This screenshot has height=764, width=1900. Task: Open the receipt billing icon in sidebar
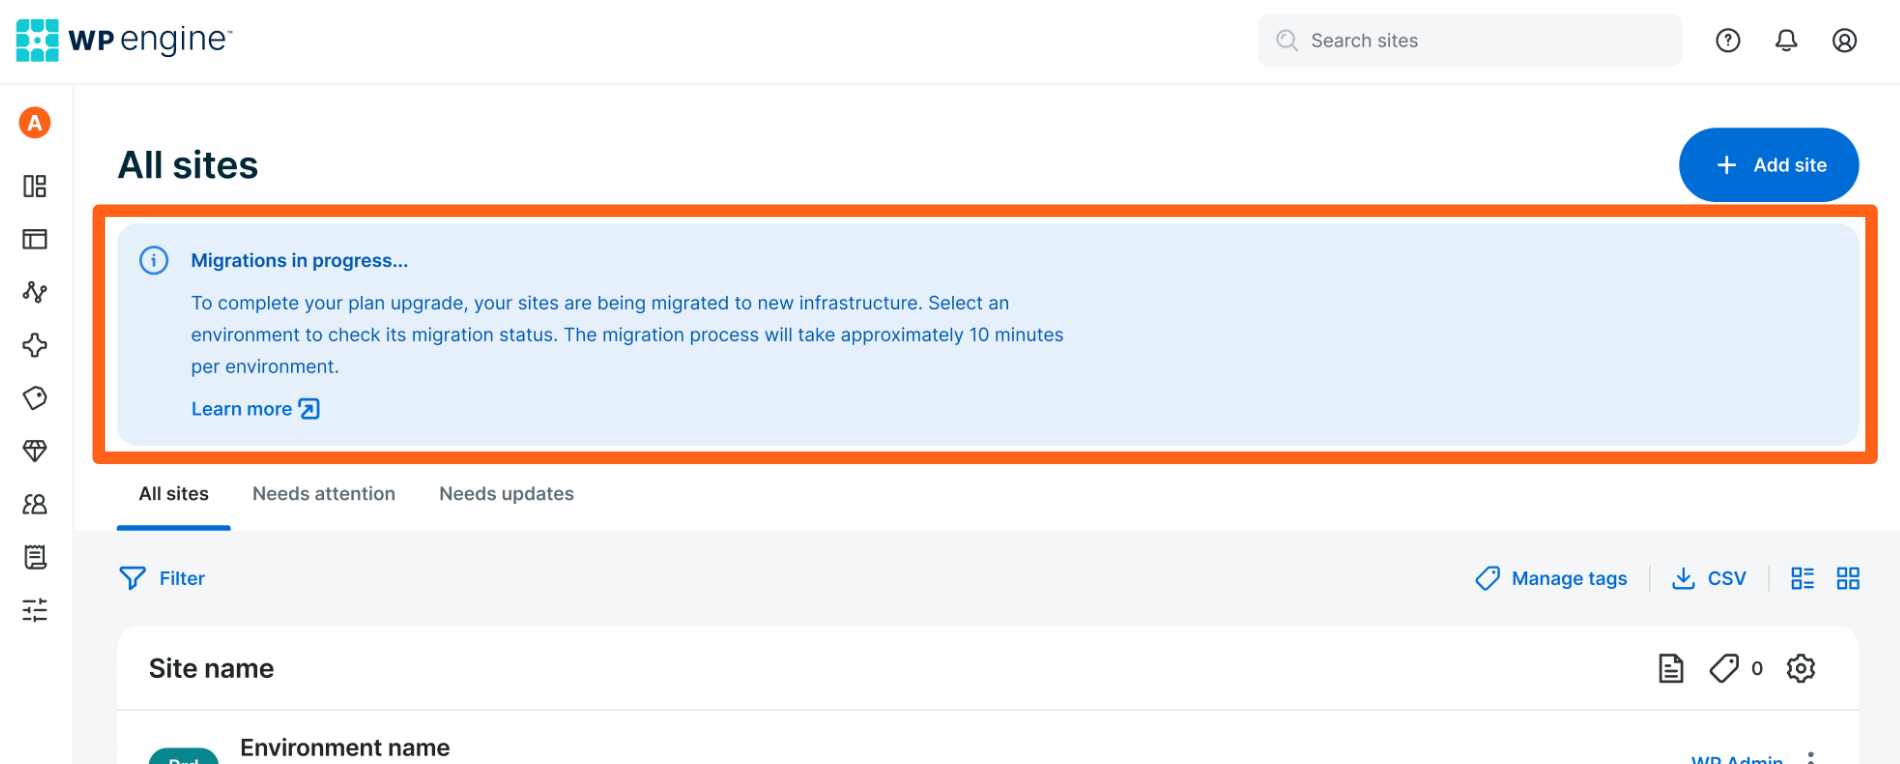[x=35, y=557]
